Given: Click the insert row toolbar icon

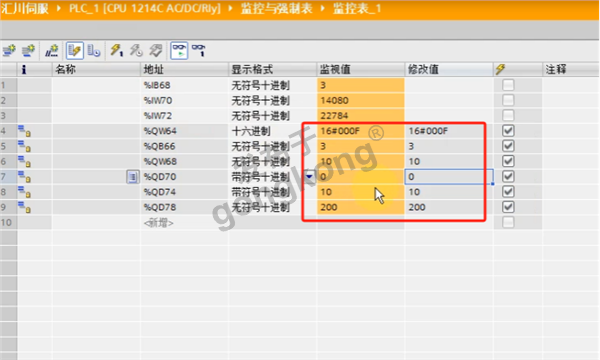Looking at the screenshot, I should pyautogui.click(x=9, y=50).
